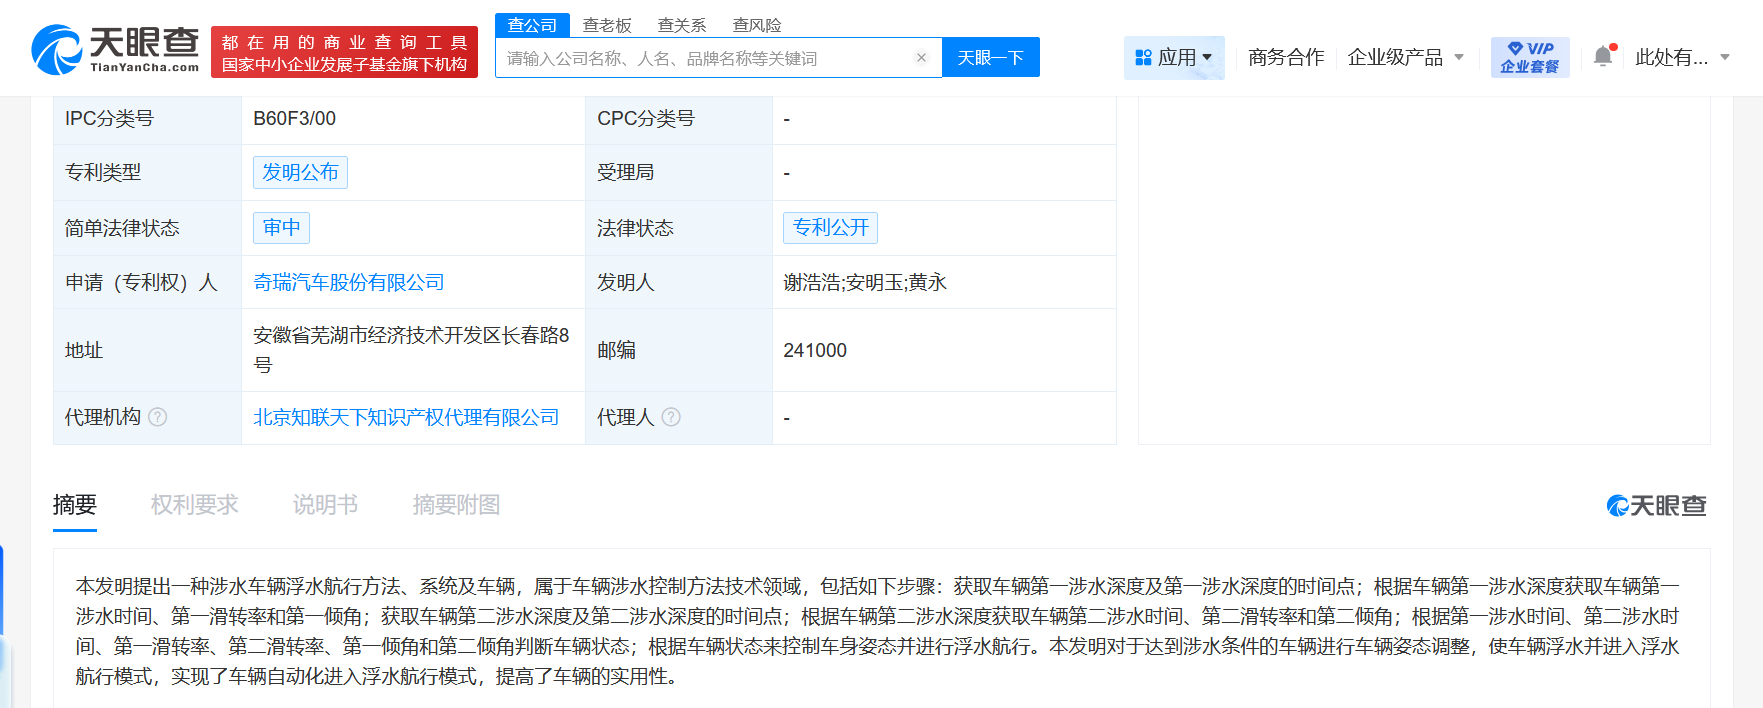Switch to the 摘要 tab

click(x=75, y=505)
